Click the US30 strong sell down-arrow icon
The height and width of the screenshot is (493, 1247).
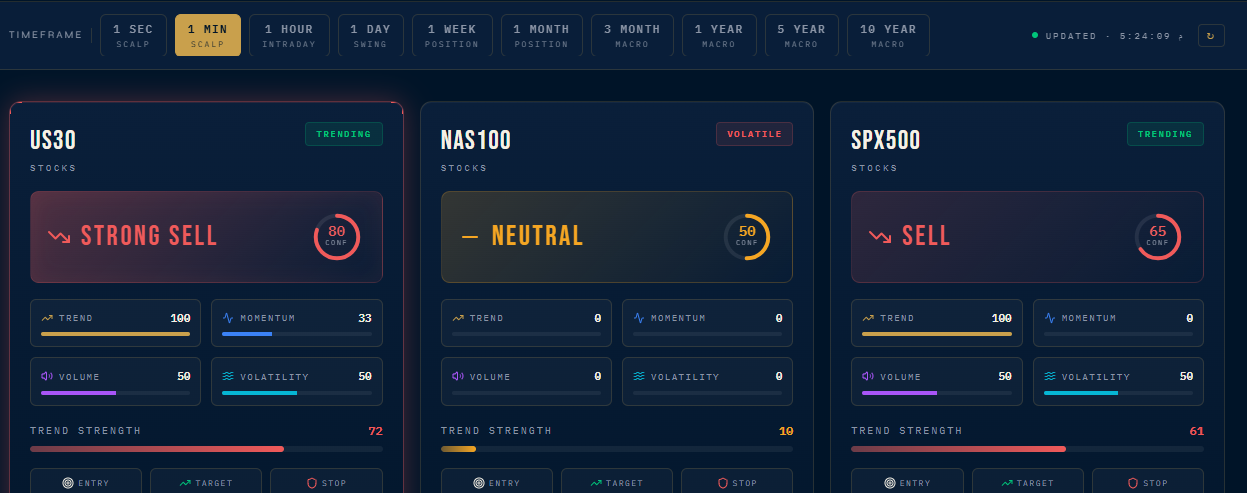(x=59, y=237)
